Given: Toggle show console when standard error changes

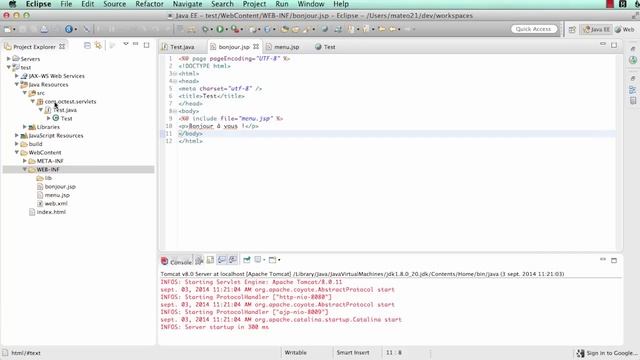Looking at the screenshot, I should [x=233, y=260].
